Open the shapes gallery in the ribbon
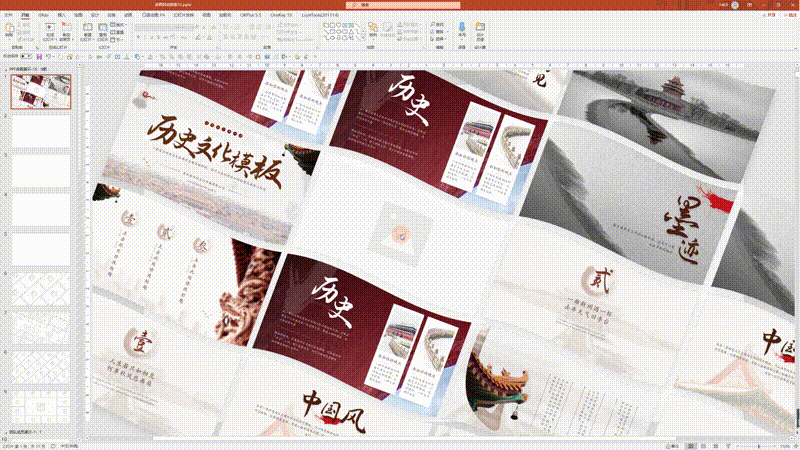 342,31
